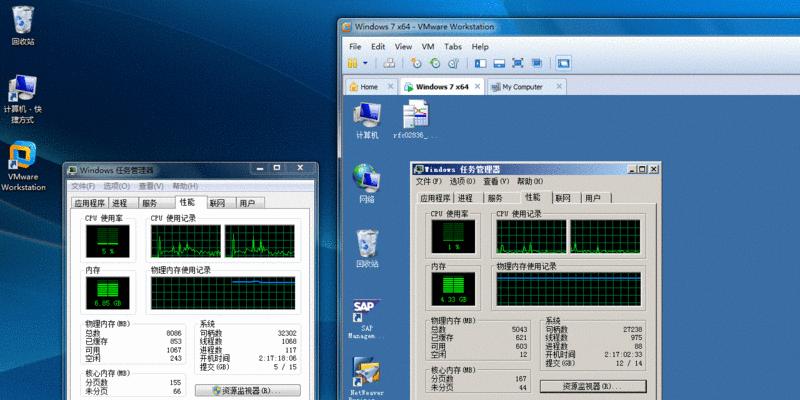
Task: Select NetWeaver shortcut icon on guest desktop
Action: click(x=366, y=378)
